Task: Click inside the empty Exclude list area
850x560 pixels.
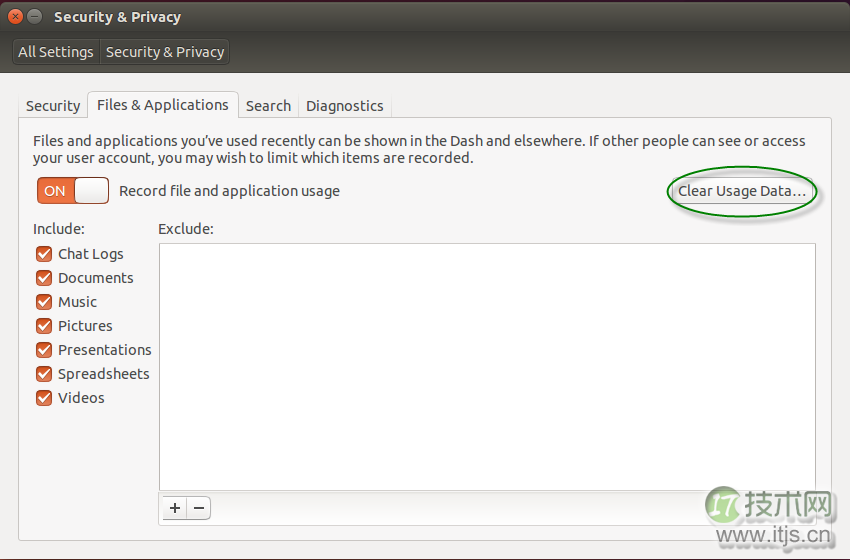Action: 486,366
